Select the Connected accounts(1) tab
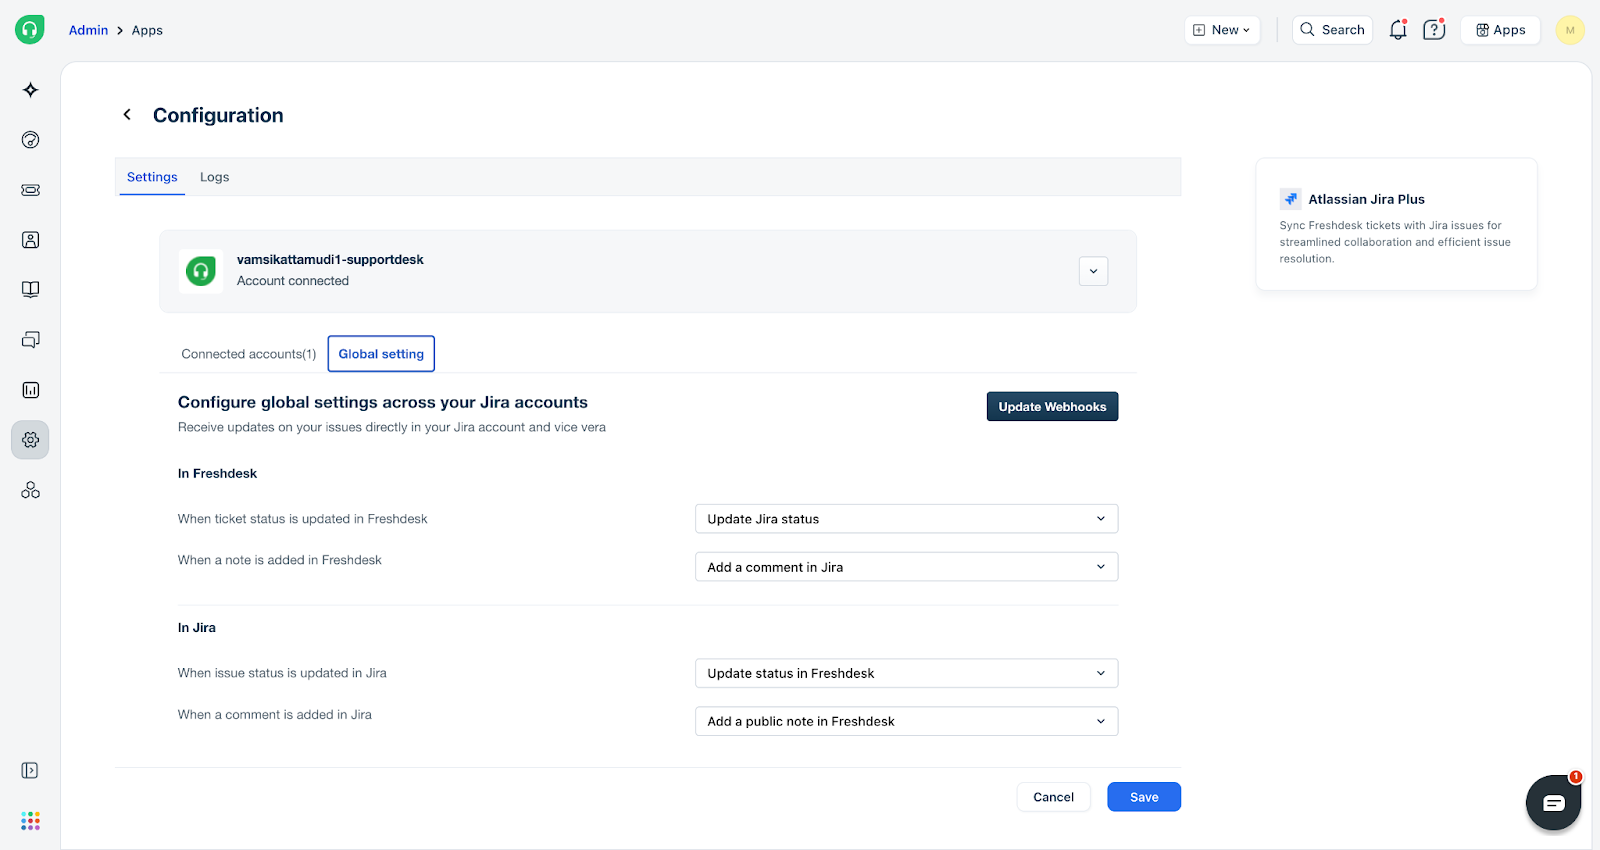This screenshot has width=1600, height=850. point(248,354)
